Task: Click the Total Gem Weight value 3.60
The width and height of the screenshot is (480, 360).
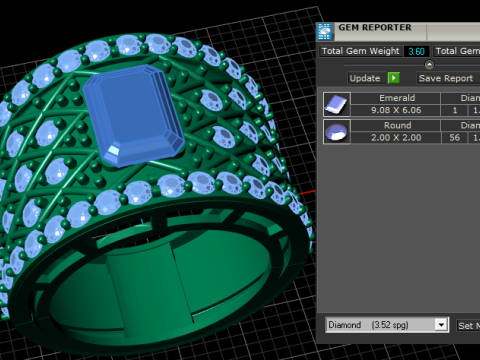Action: tap(416, 51)
